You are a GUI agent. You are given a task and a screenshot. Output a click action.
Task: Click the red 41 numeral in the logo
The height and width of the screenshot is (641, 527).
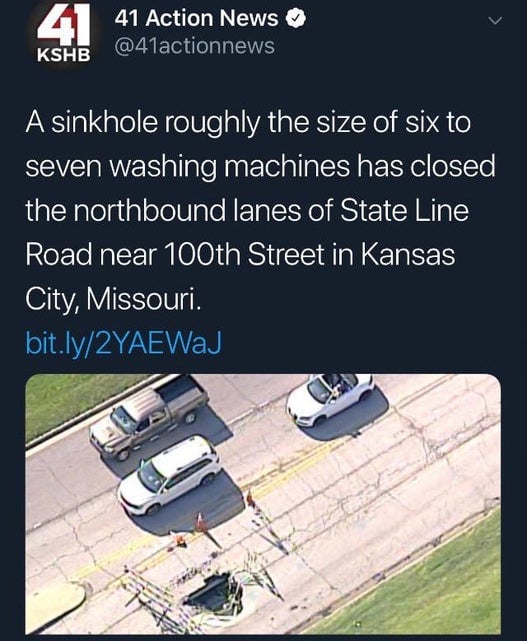tap(64, 27)
